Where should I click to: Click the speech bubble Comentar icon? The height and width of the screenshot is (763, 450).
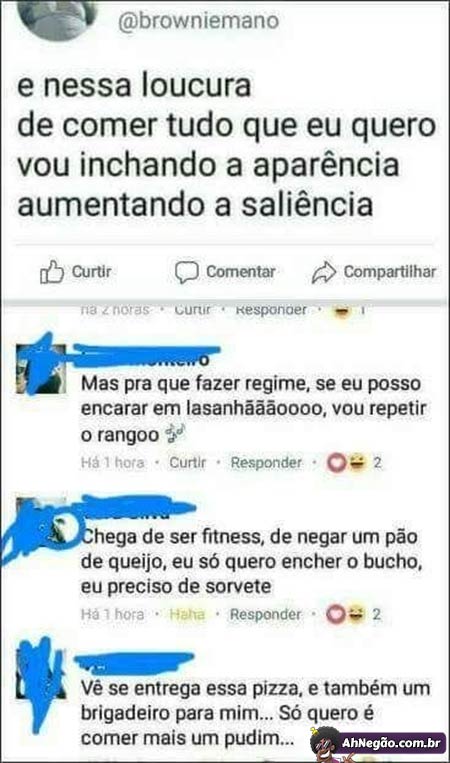point(187,272)
